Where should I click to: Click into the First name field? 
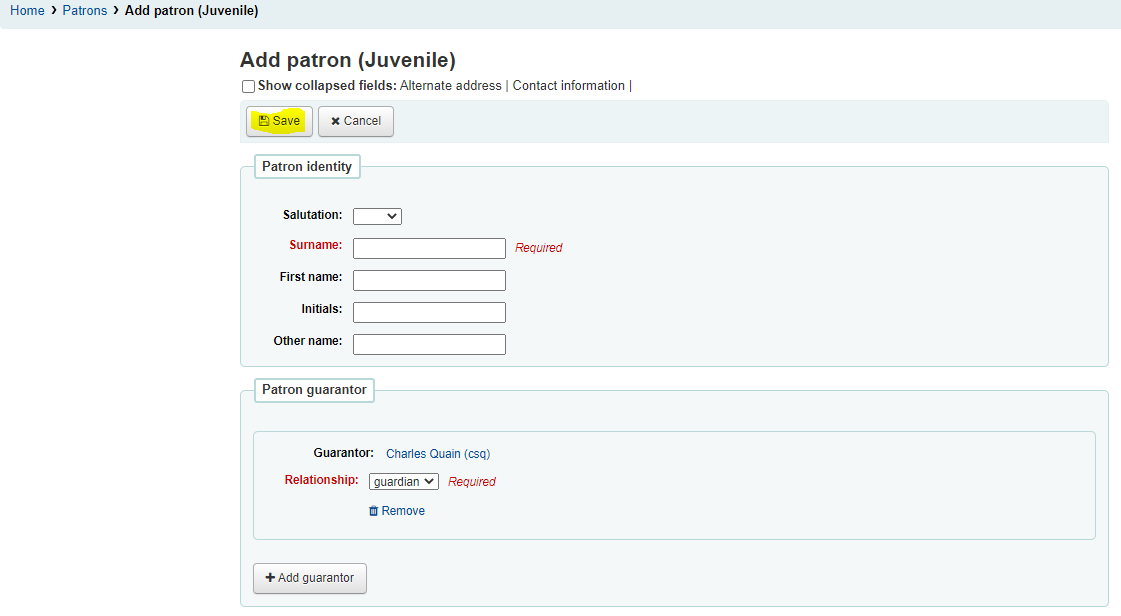tap(429, 280)
